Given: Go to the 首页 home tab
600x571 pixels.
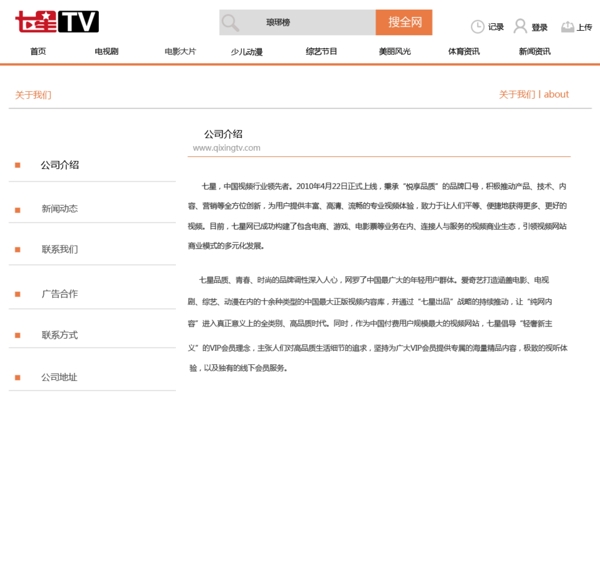Looking at the screenshot, I should point(38,51).
